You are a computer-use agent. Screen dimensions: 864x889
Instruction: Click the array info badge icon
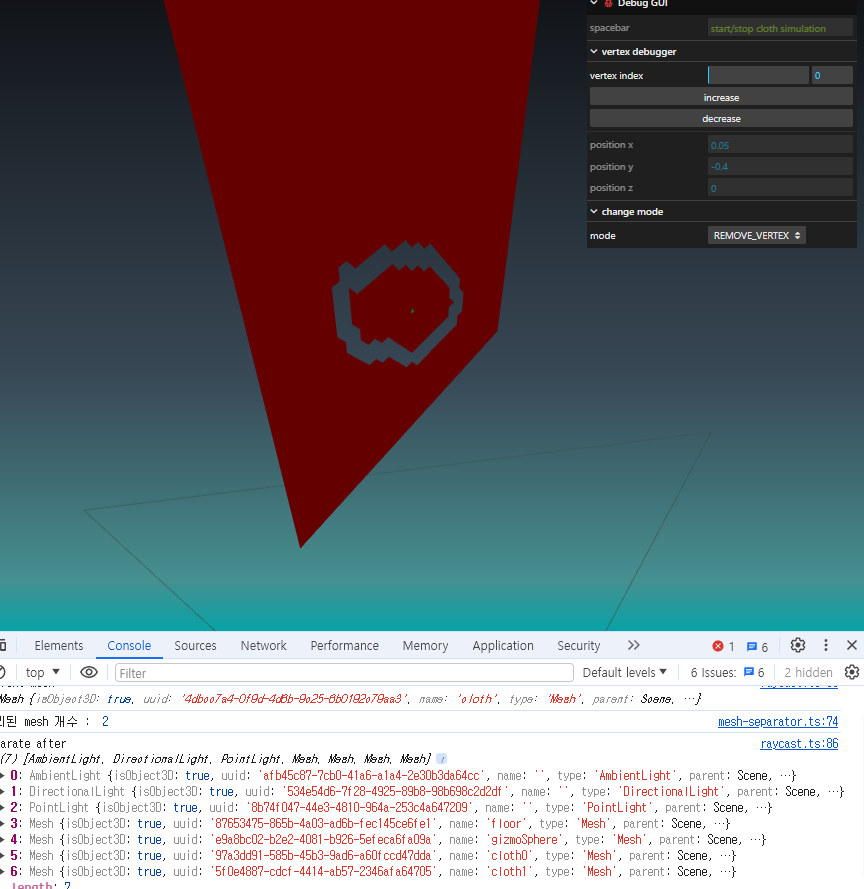click(x=442, y=759)
